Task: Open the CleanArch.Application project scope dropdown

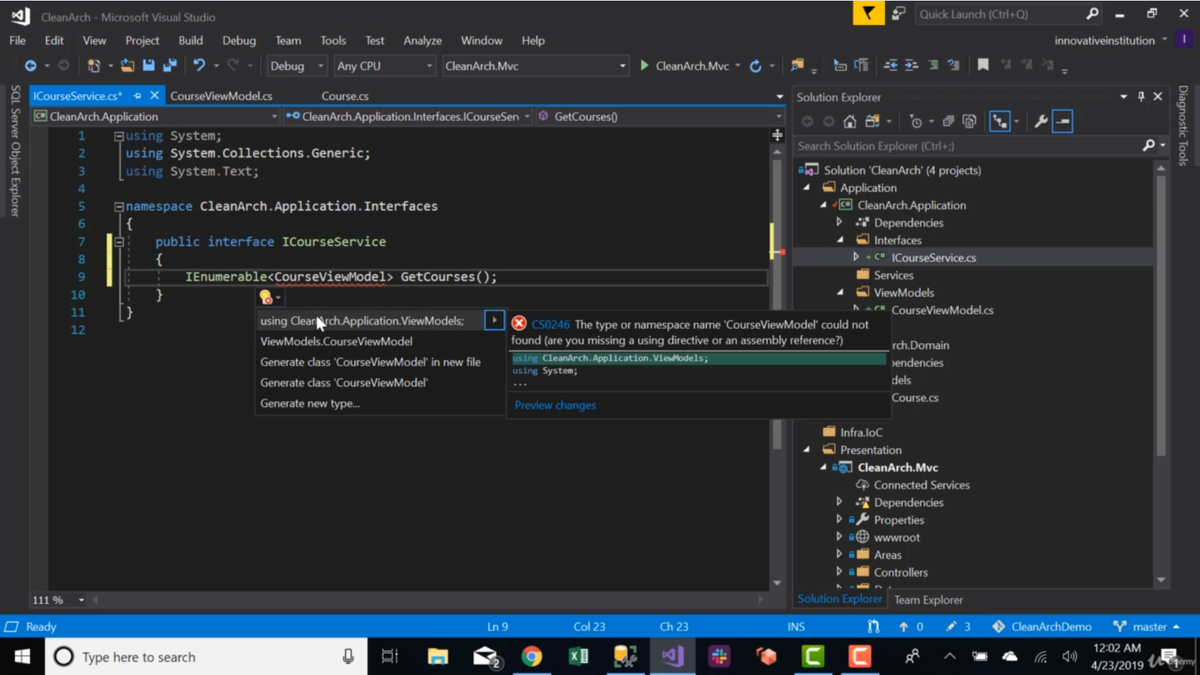Action: [155, 116]
